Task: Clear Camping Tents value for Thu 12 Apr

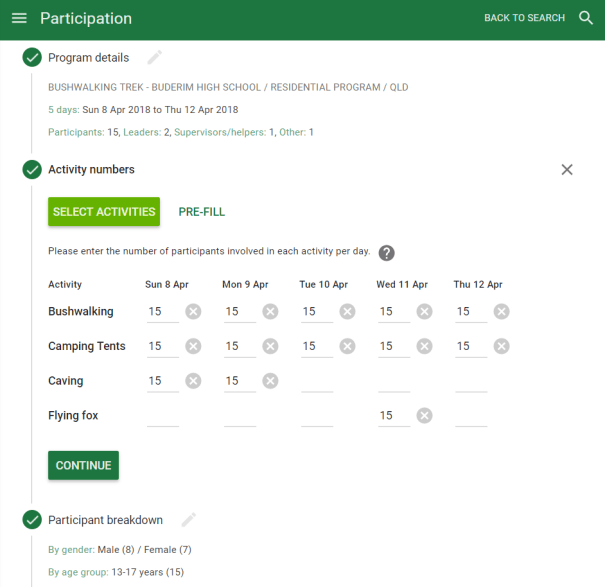Action: [x=501, y=346]
